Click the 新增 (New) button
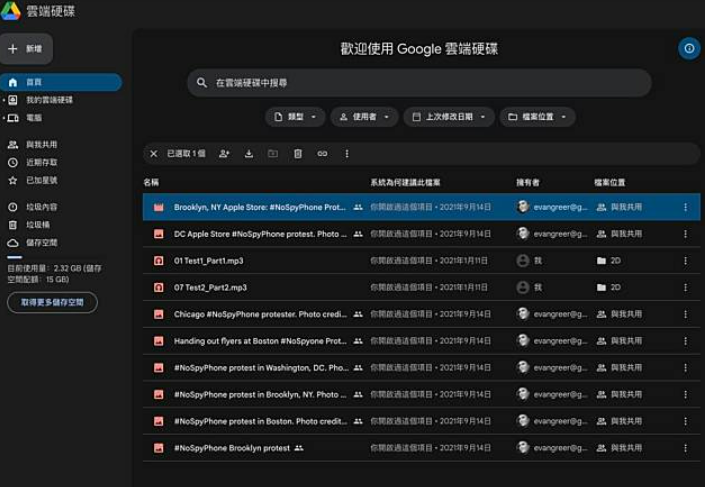The image size is (705, 487). coord(26,49)
